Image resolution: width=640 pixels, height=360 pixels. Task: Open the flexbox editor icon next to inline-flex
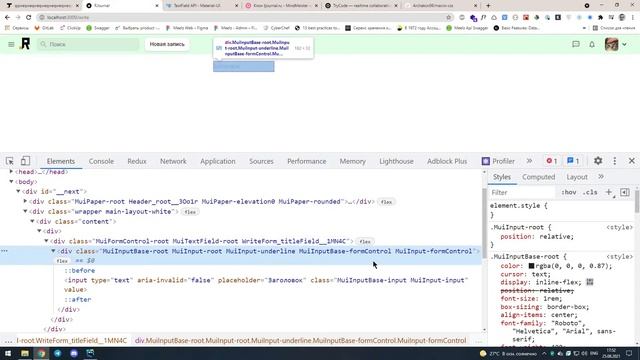point(590,282)
